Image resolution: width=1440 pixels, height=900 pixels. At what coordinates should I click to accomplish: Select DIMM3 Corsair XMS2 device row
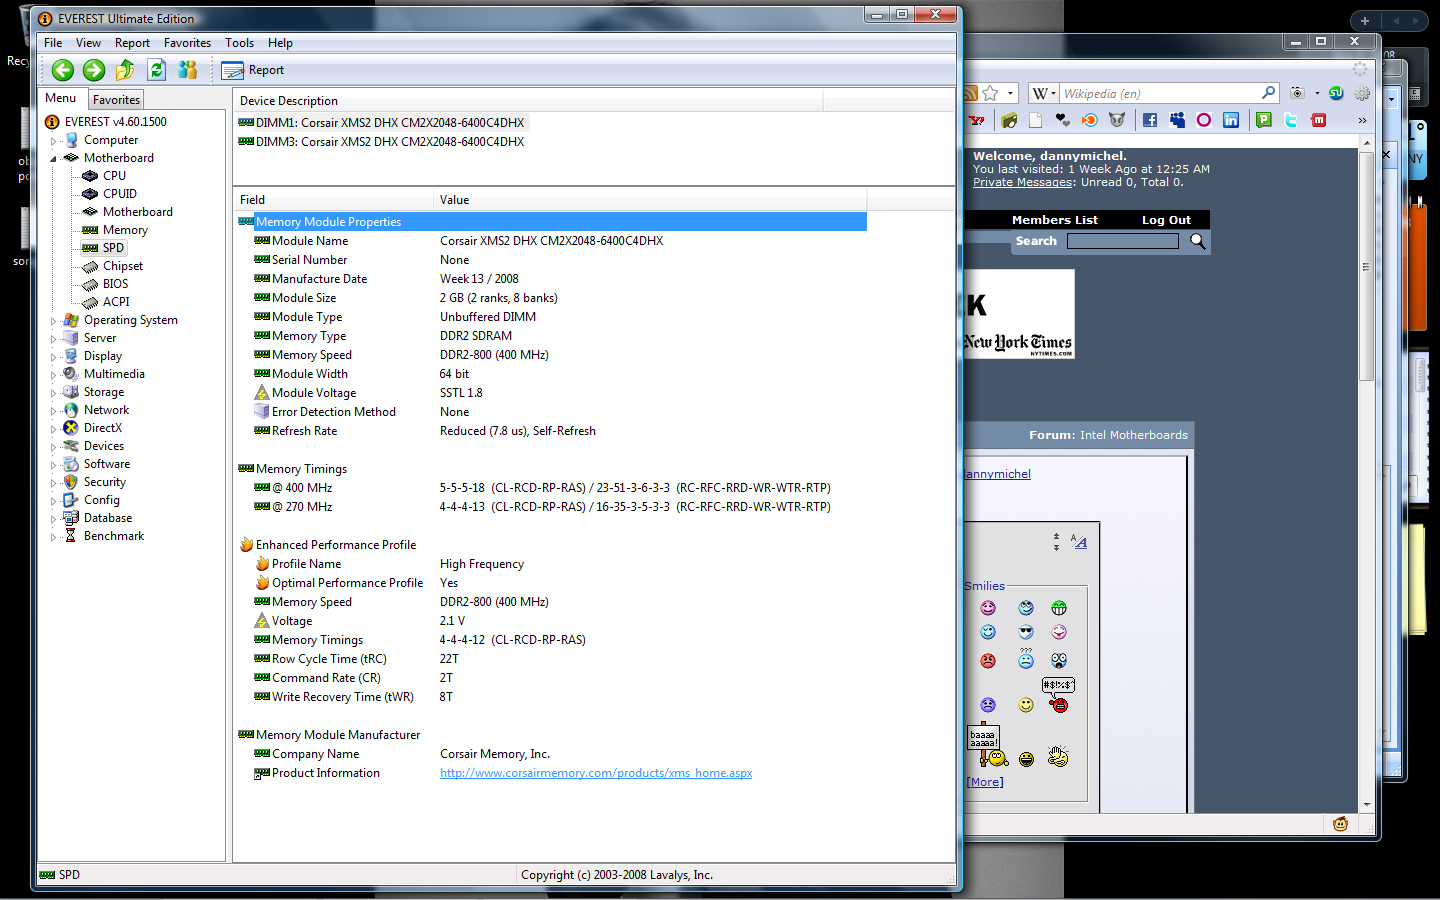pos(381,142)
